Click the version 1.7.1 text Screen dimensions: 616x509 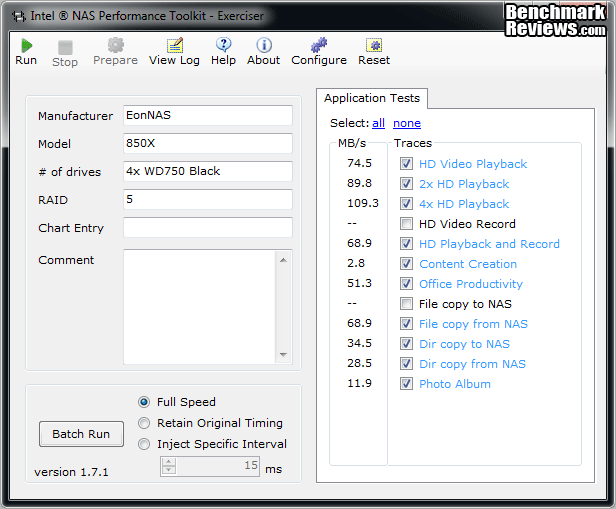tap(71, 472)
